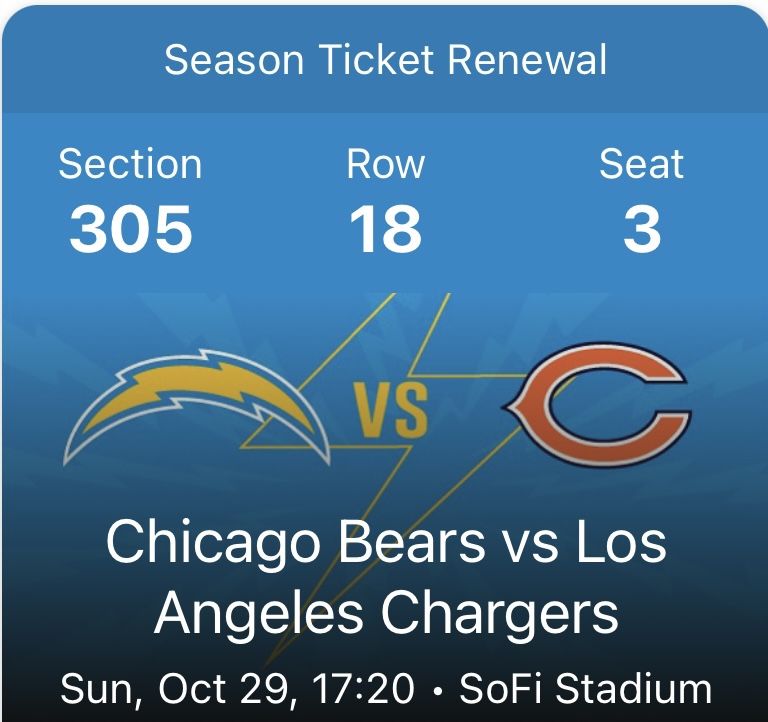Viewport: 768px width, 722px height.
Task: Open the SoFi Stadium venue text
Action: coord(585,690)
